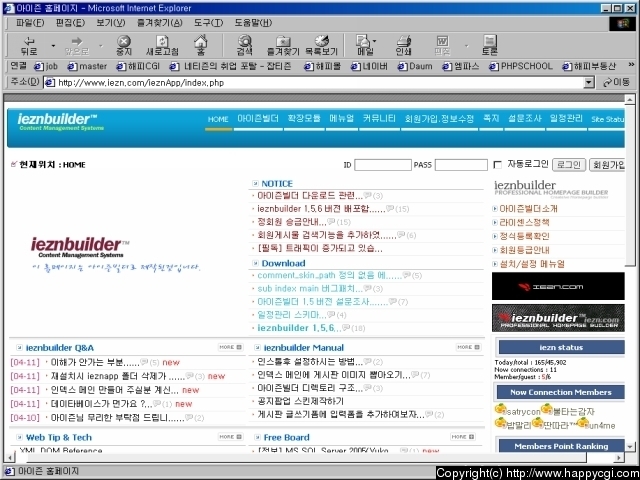This screenshot has height=480, width=640.
Task: Open the 엠파스 link bar shortcut
Action: pos(461,66)
